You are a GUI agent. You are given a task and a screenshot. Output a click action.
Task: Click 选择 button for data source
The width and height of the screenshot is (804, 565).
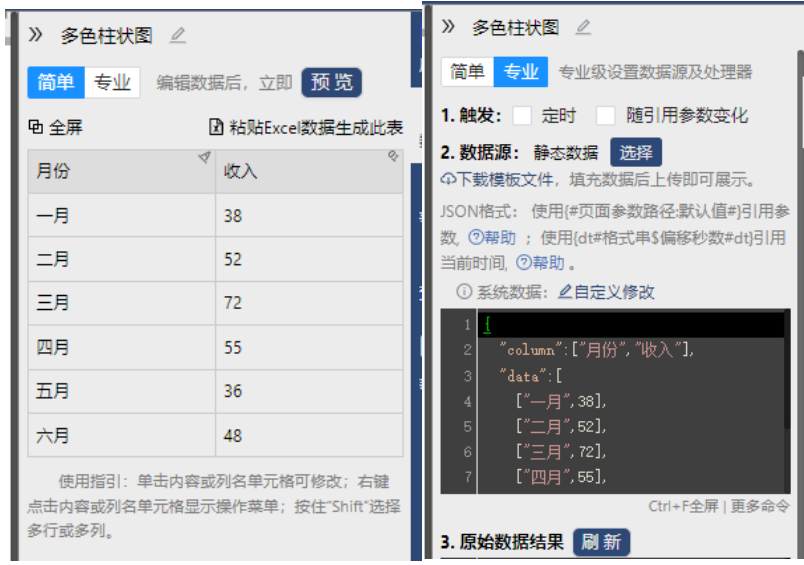click(x=636, y=152)
